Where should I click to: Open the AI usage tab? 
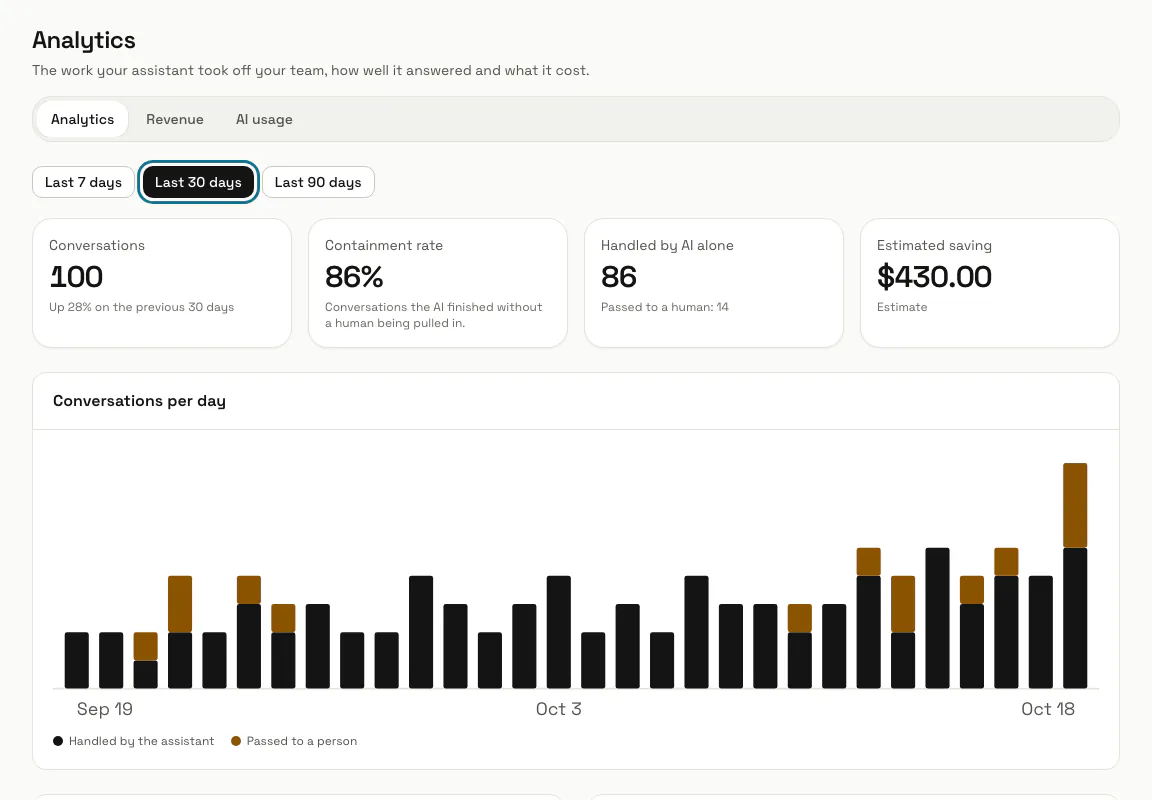[x=264, y=119]
